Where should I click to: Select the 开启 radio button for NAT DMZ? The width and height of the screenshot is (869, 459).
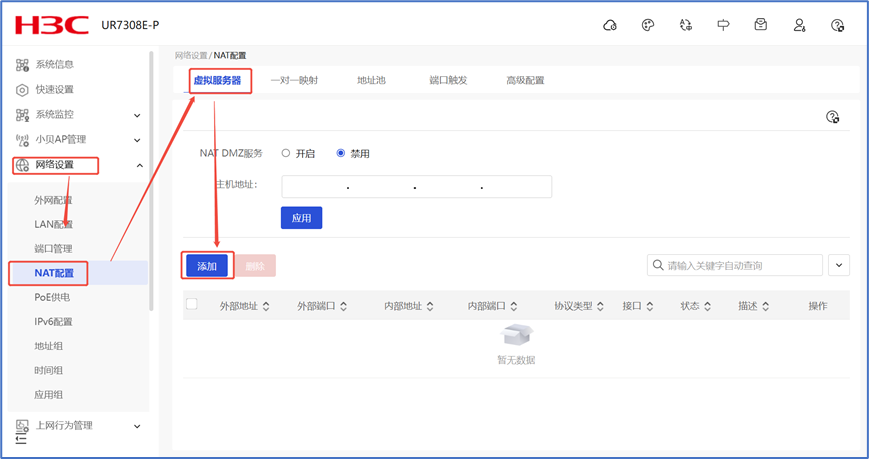(x=286, y=153)
